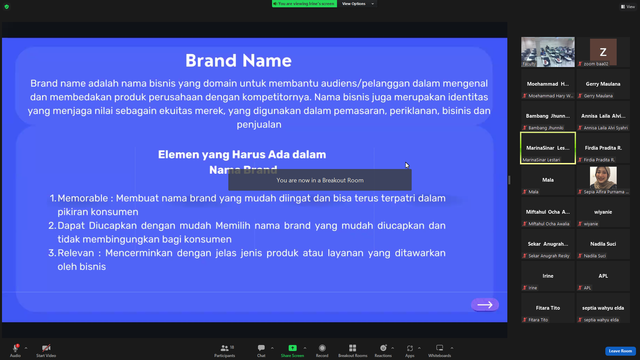Select wiyanie participant tile
Image resolution: width=640 pixels, height=360 pixels.
(603, 212)
